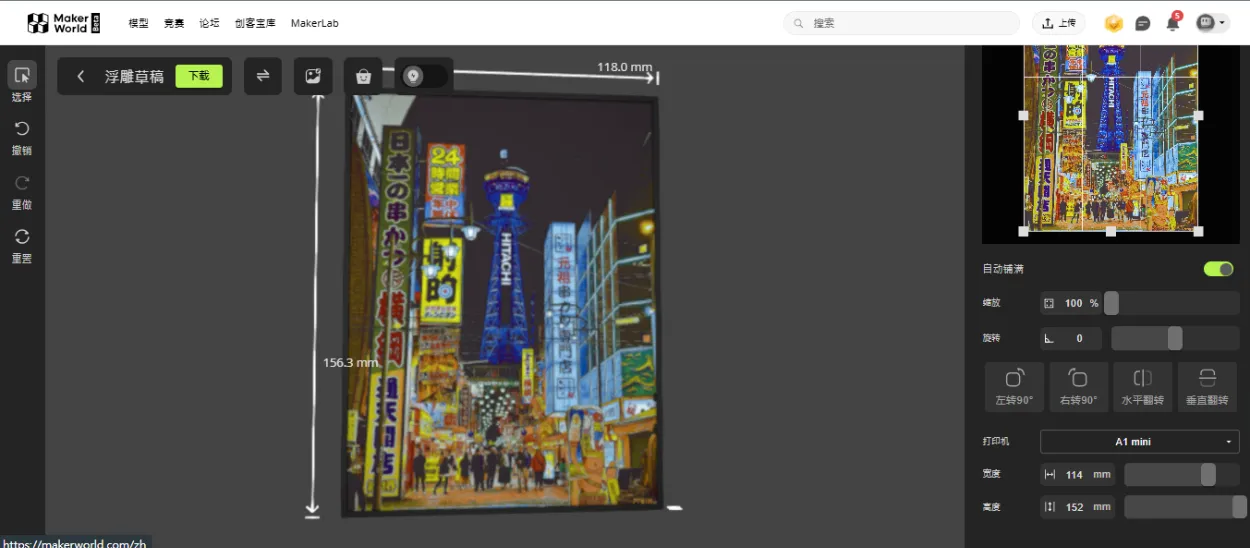Open the 论坛 menu
Viewport: 1250px width, 548px height.
[209, 23]
